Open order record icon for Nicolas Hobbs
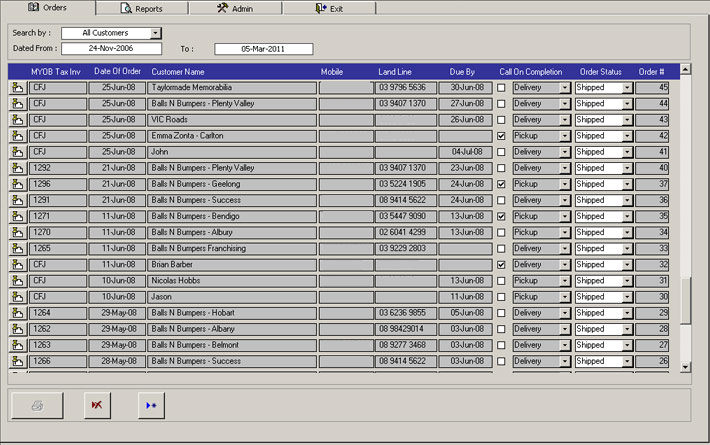The image size is (710, 445). pyautogui.click(x=18, y=281)
